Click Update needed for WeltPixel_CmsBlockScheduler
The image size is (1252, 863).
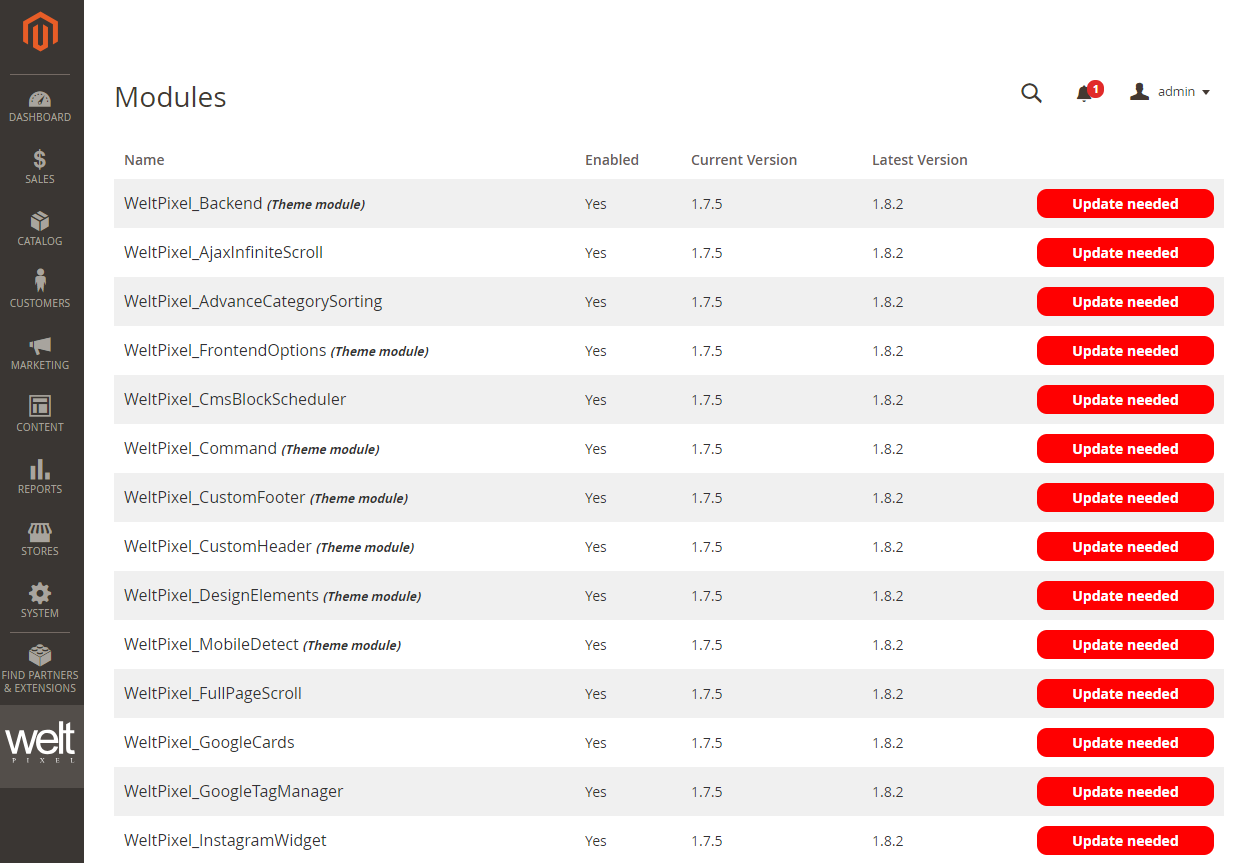[x=1125, y=400]
